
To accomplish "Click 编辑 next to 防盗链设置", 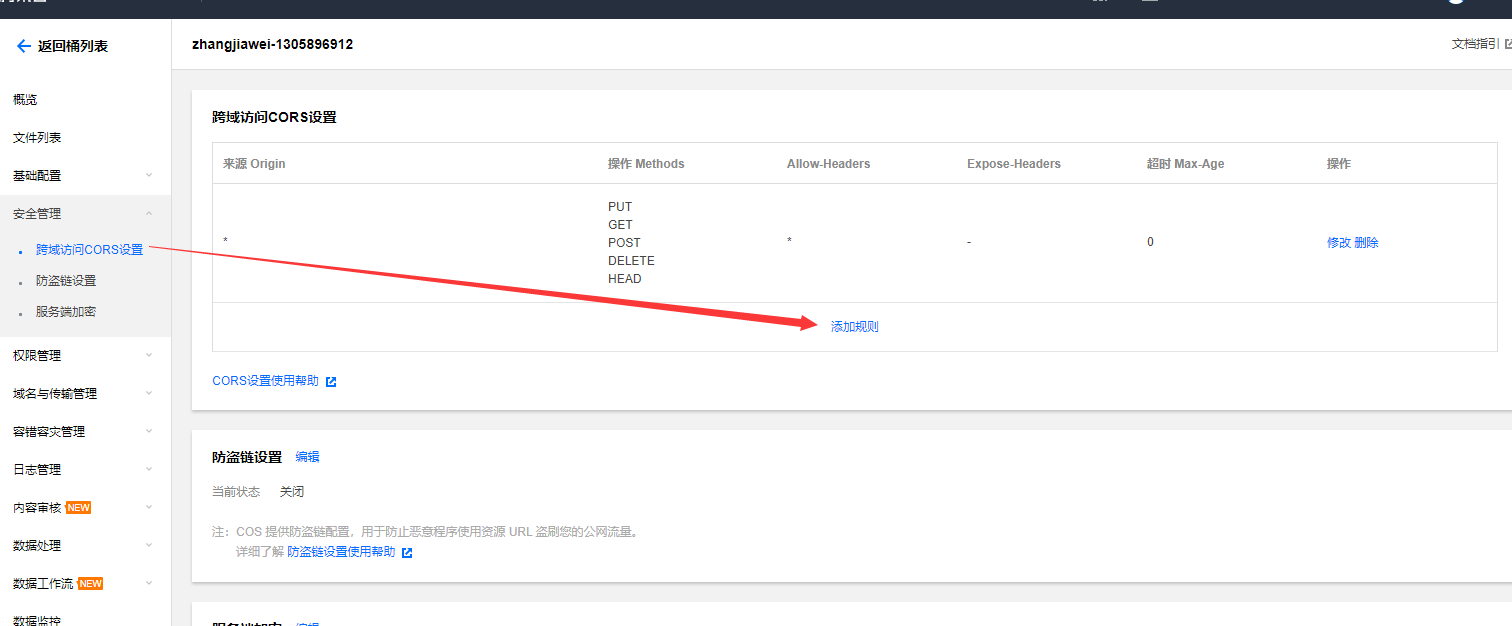I will pyautogui.click(x=308, y=457).
